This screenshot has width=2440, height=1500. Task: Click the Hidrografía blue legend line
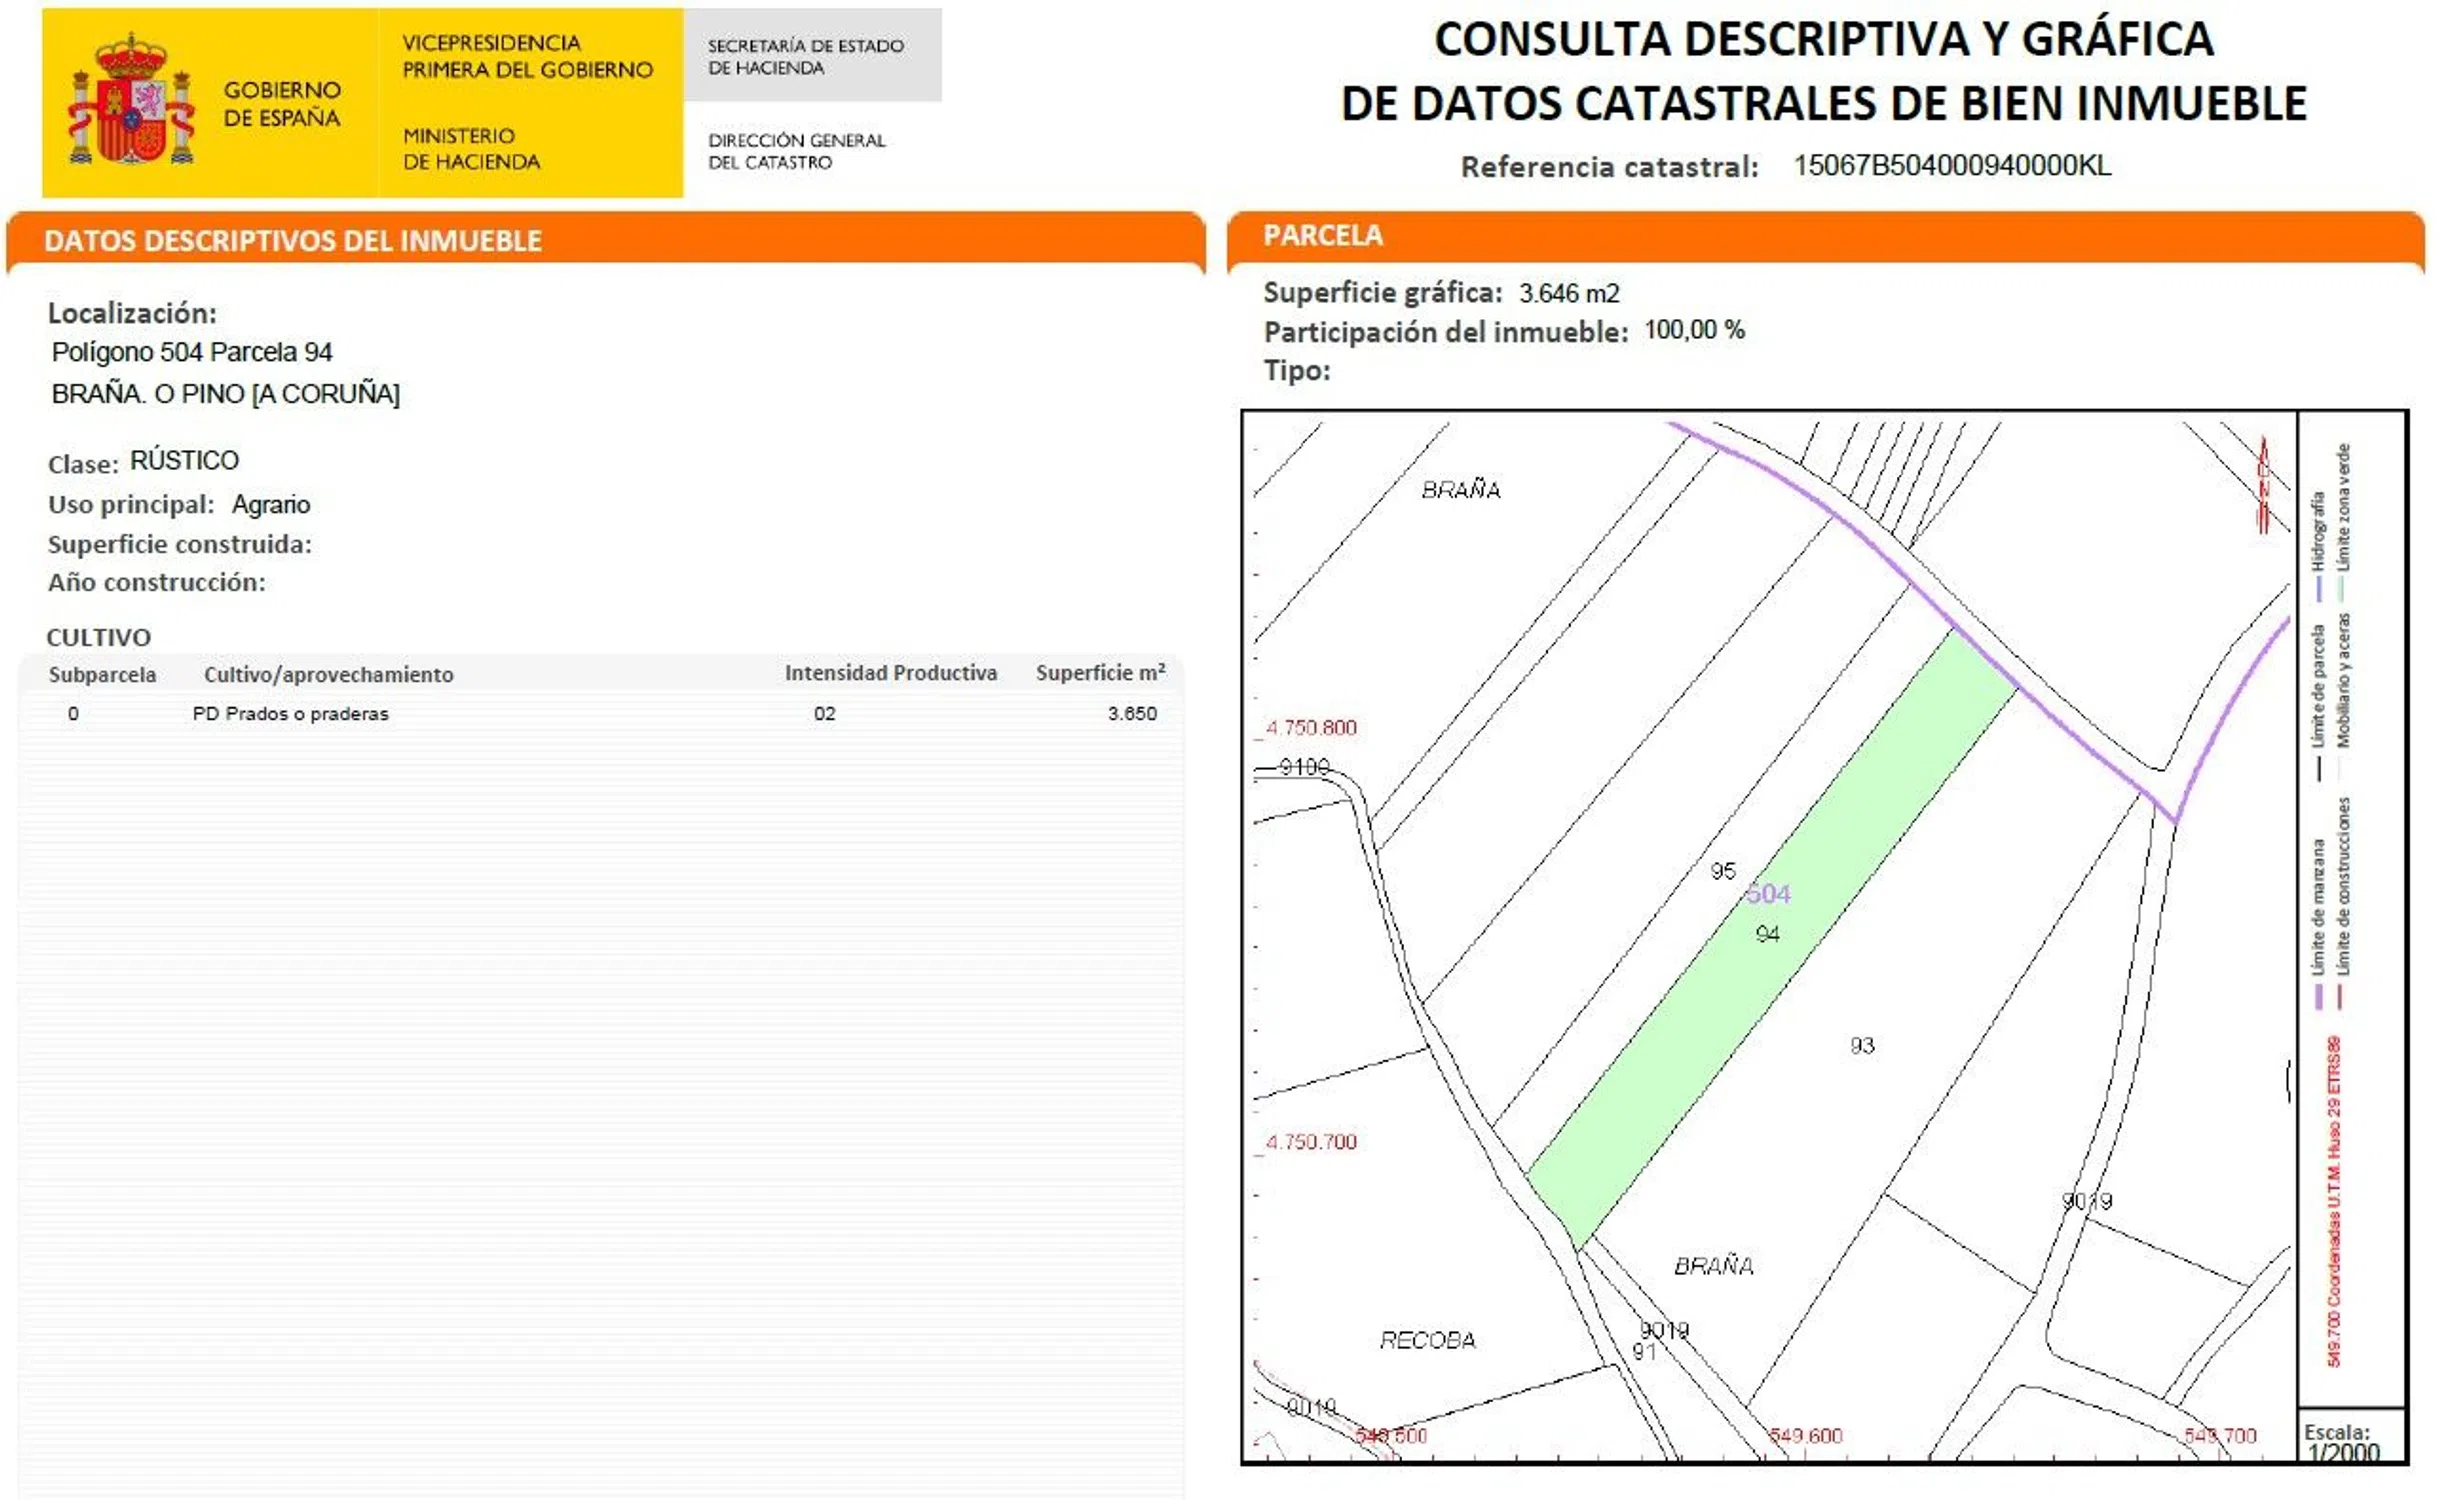point(2318,589)
